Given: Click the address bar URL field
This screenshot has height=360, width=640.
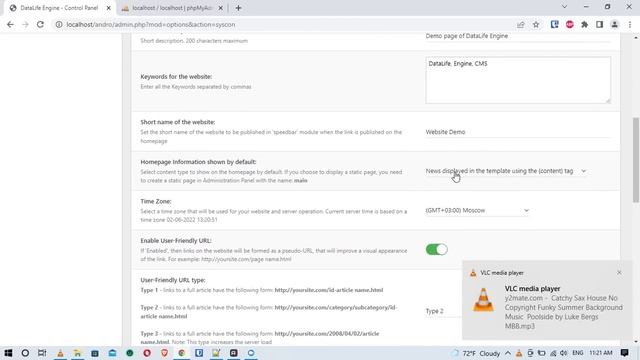Looking at the screenshot, I should click(286, 24).
